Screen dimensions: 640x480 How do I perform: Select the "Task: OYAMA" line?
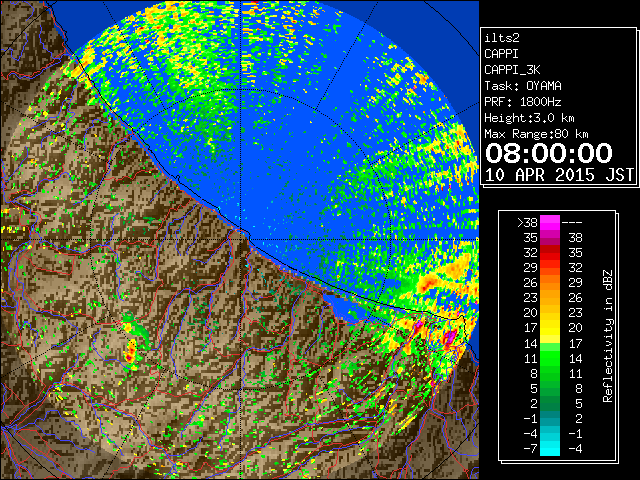tap(523, 86)
